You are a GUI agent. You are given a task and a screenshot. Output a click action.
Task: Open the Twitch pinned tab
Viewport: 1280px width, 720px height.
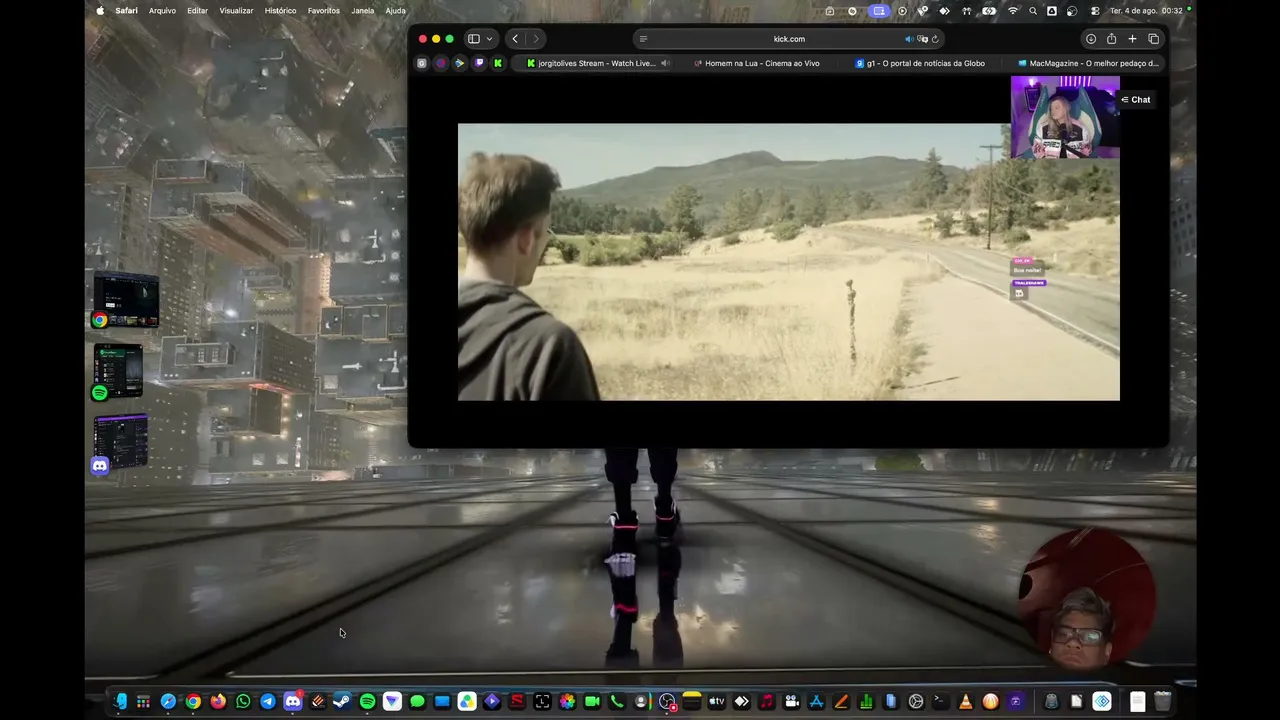(x=479, y=63)
